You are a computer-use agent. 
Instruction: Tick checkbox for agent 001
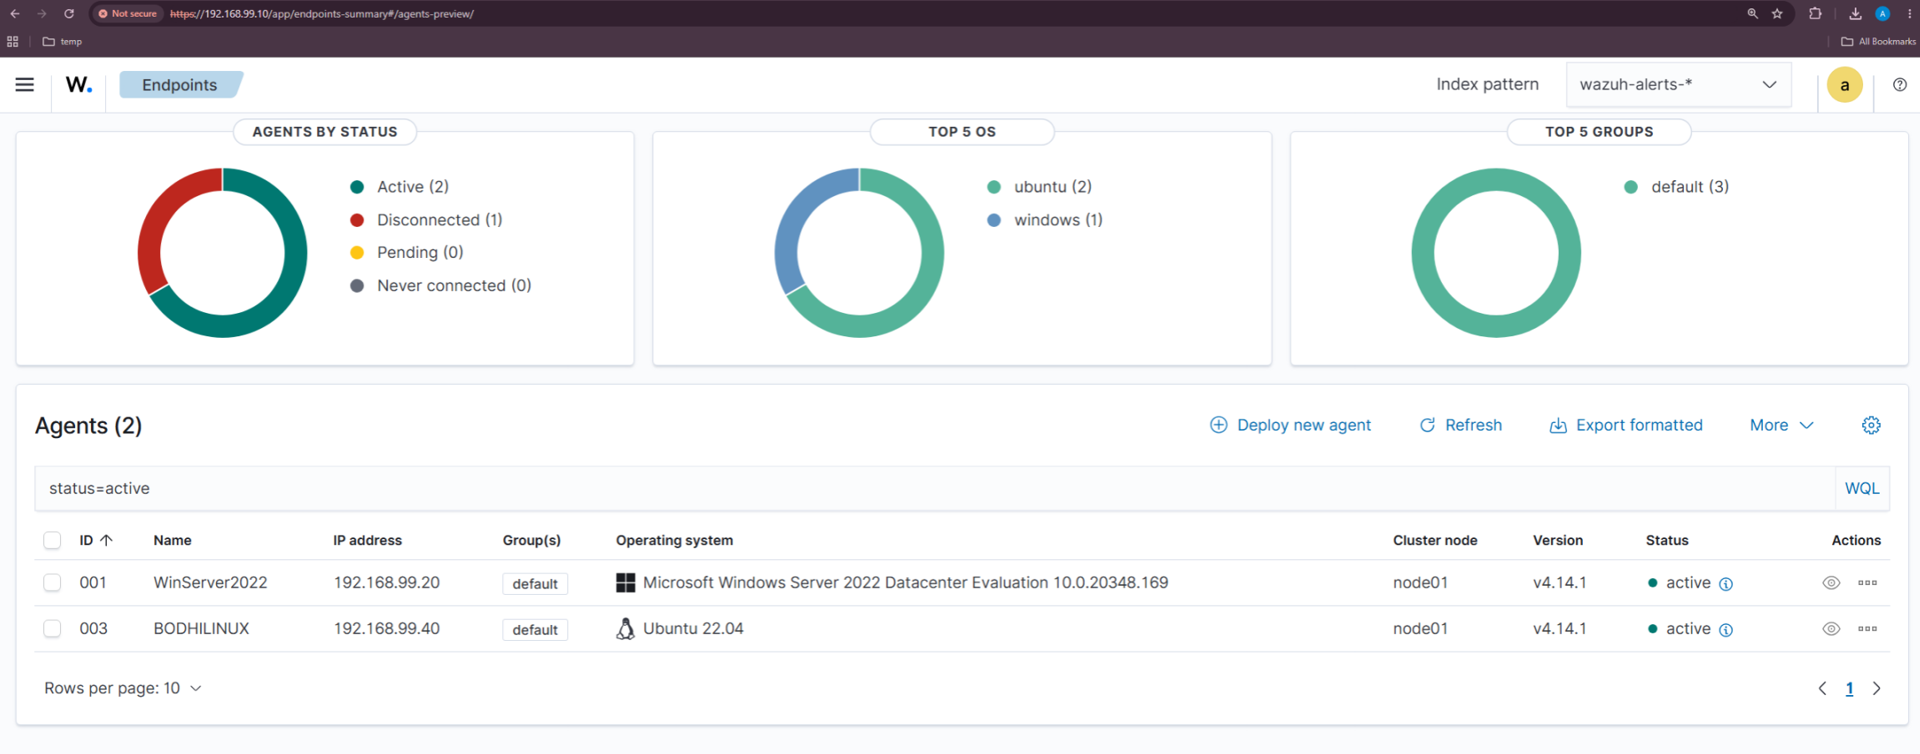pos(53,583)
